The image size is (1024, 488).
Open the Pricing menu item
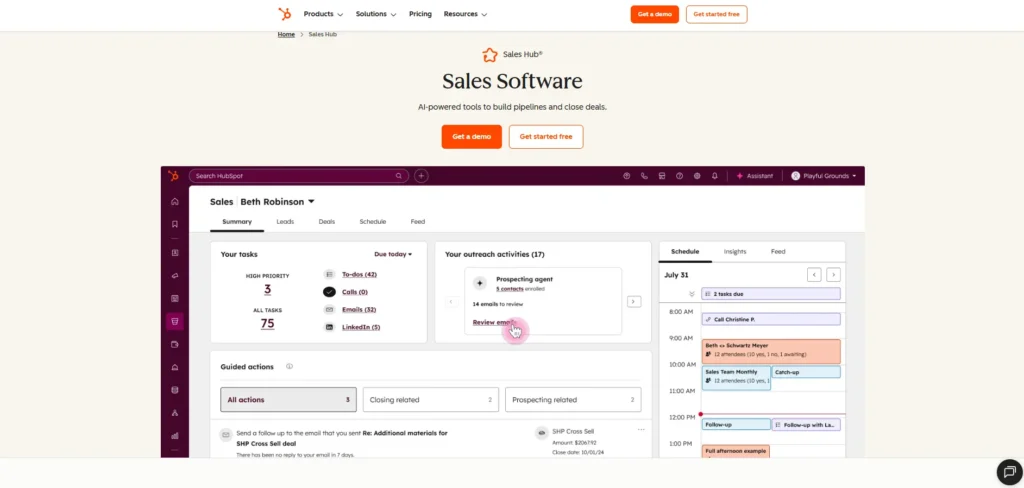pyautogui.click(x=421, y=14)
